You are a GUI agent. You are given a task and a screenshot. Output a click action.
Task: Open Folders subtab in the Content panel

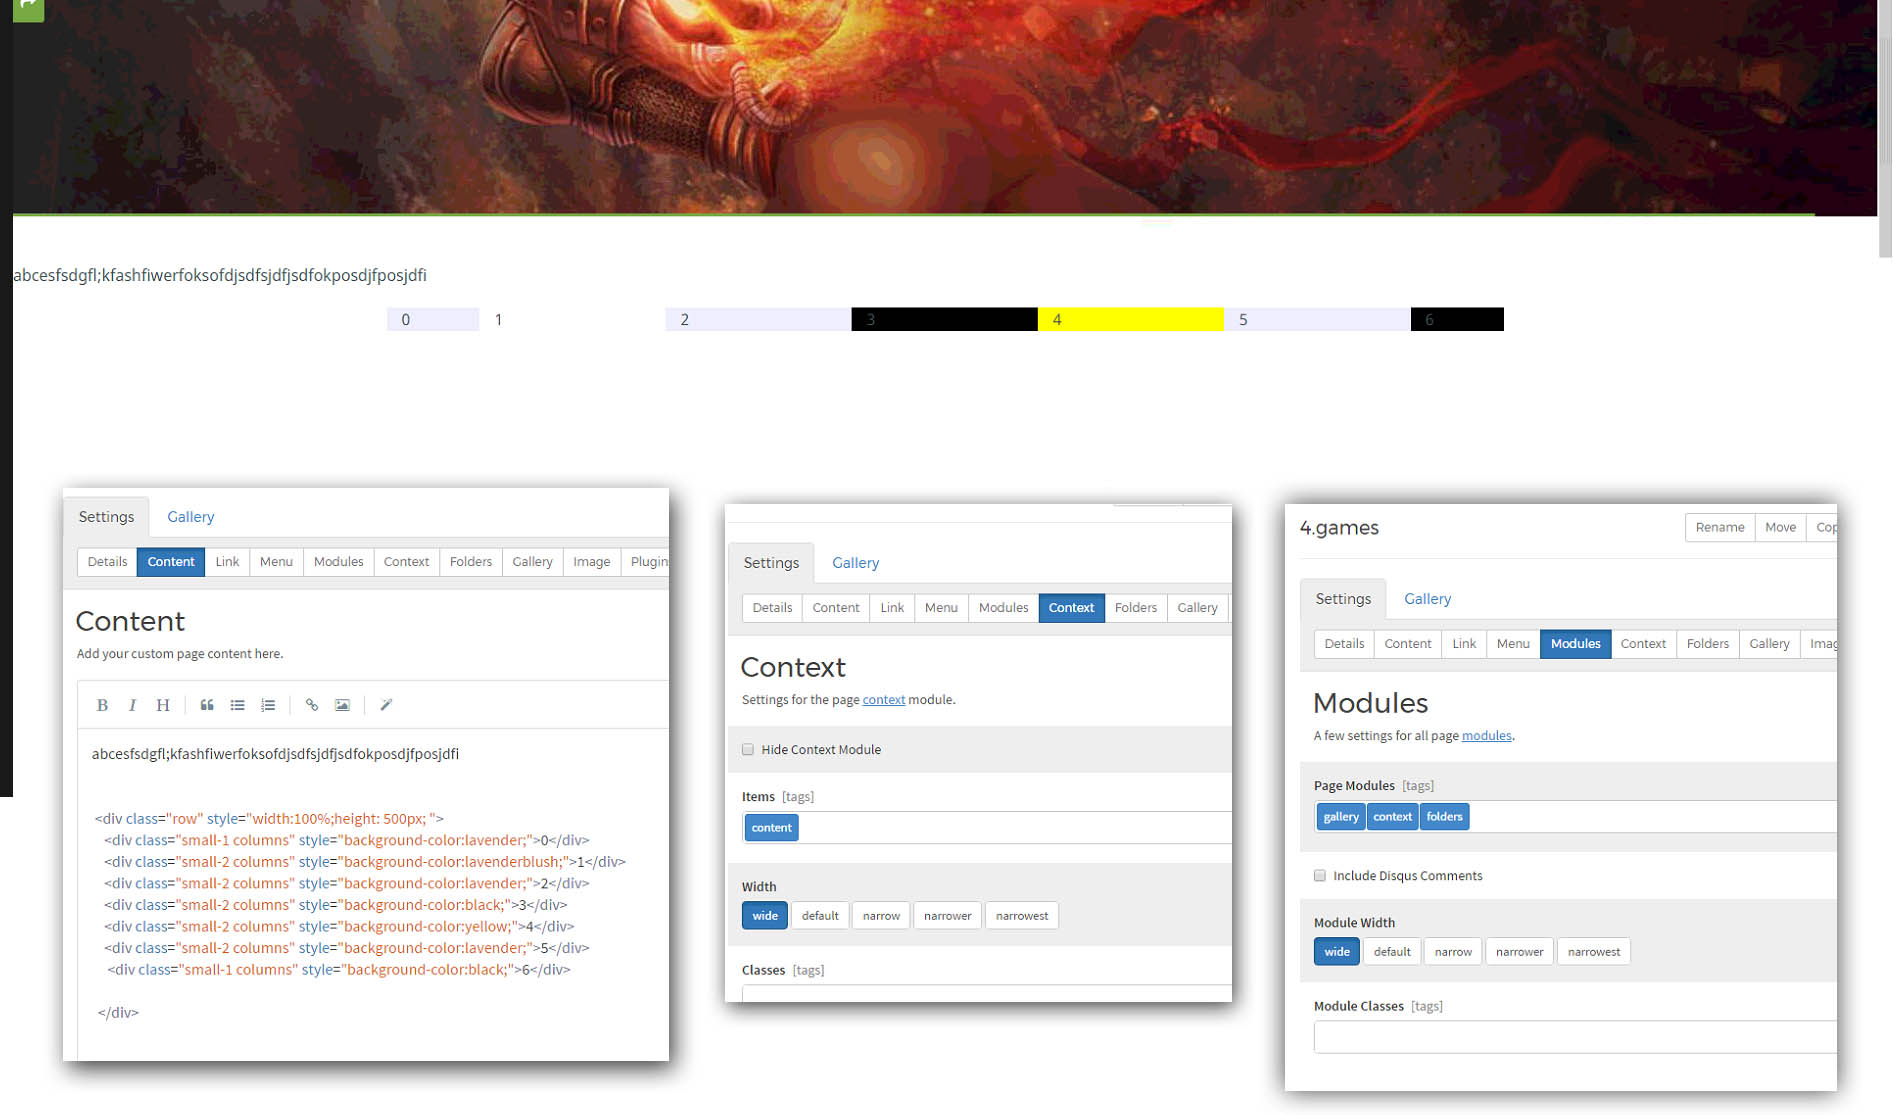click(471, 562)
